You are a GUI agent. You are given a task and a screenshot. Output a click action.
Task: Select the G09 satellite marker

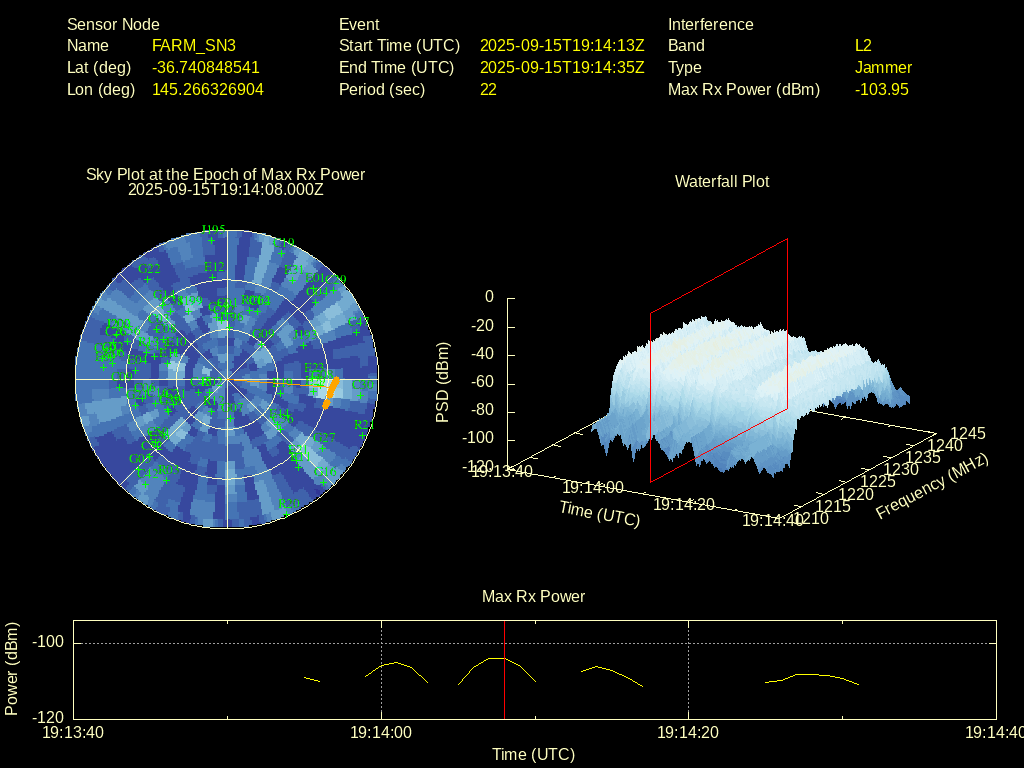click(261, 346)
